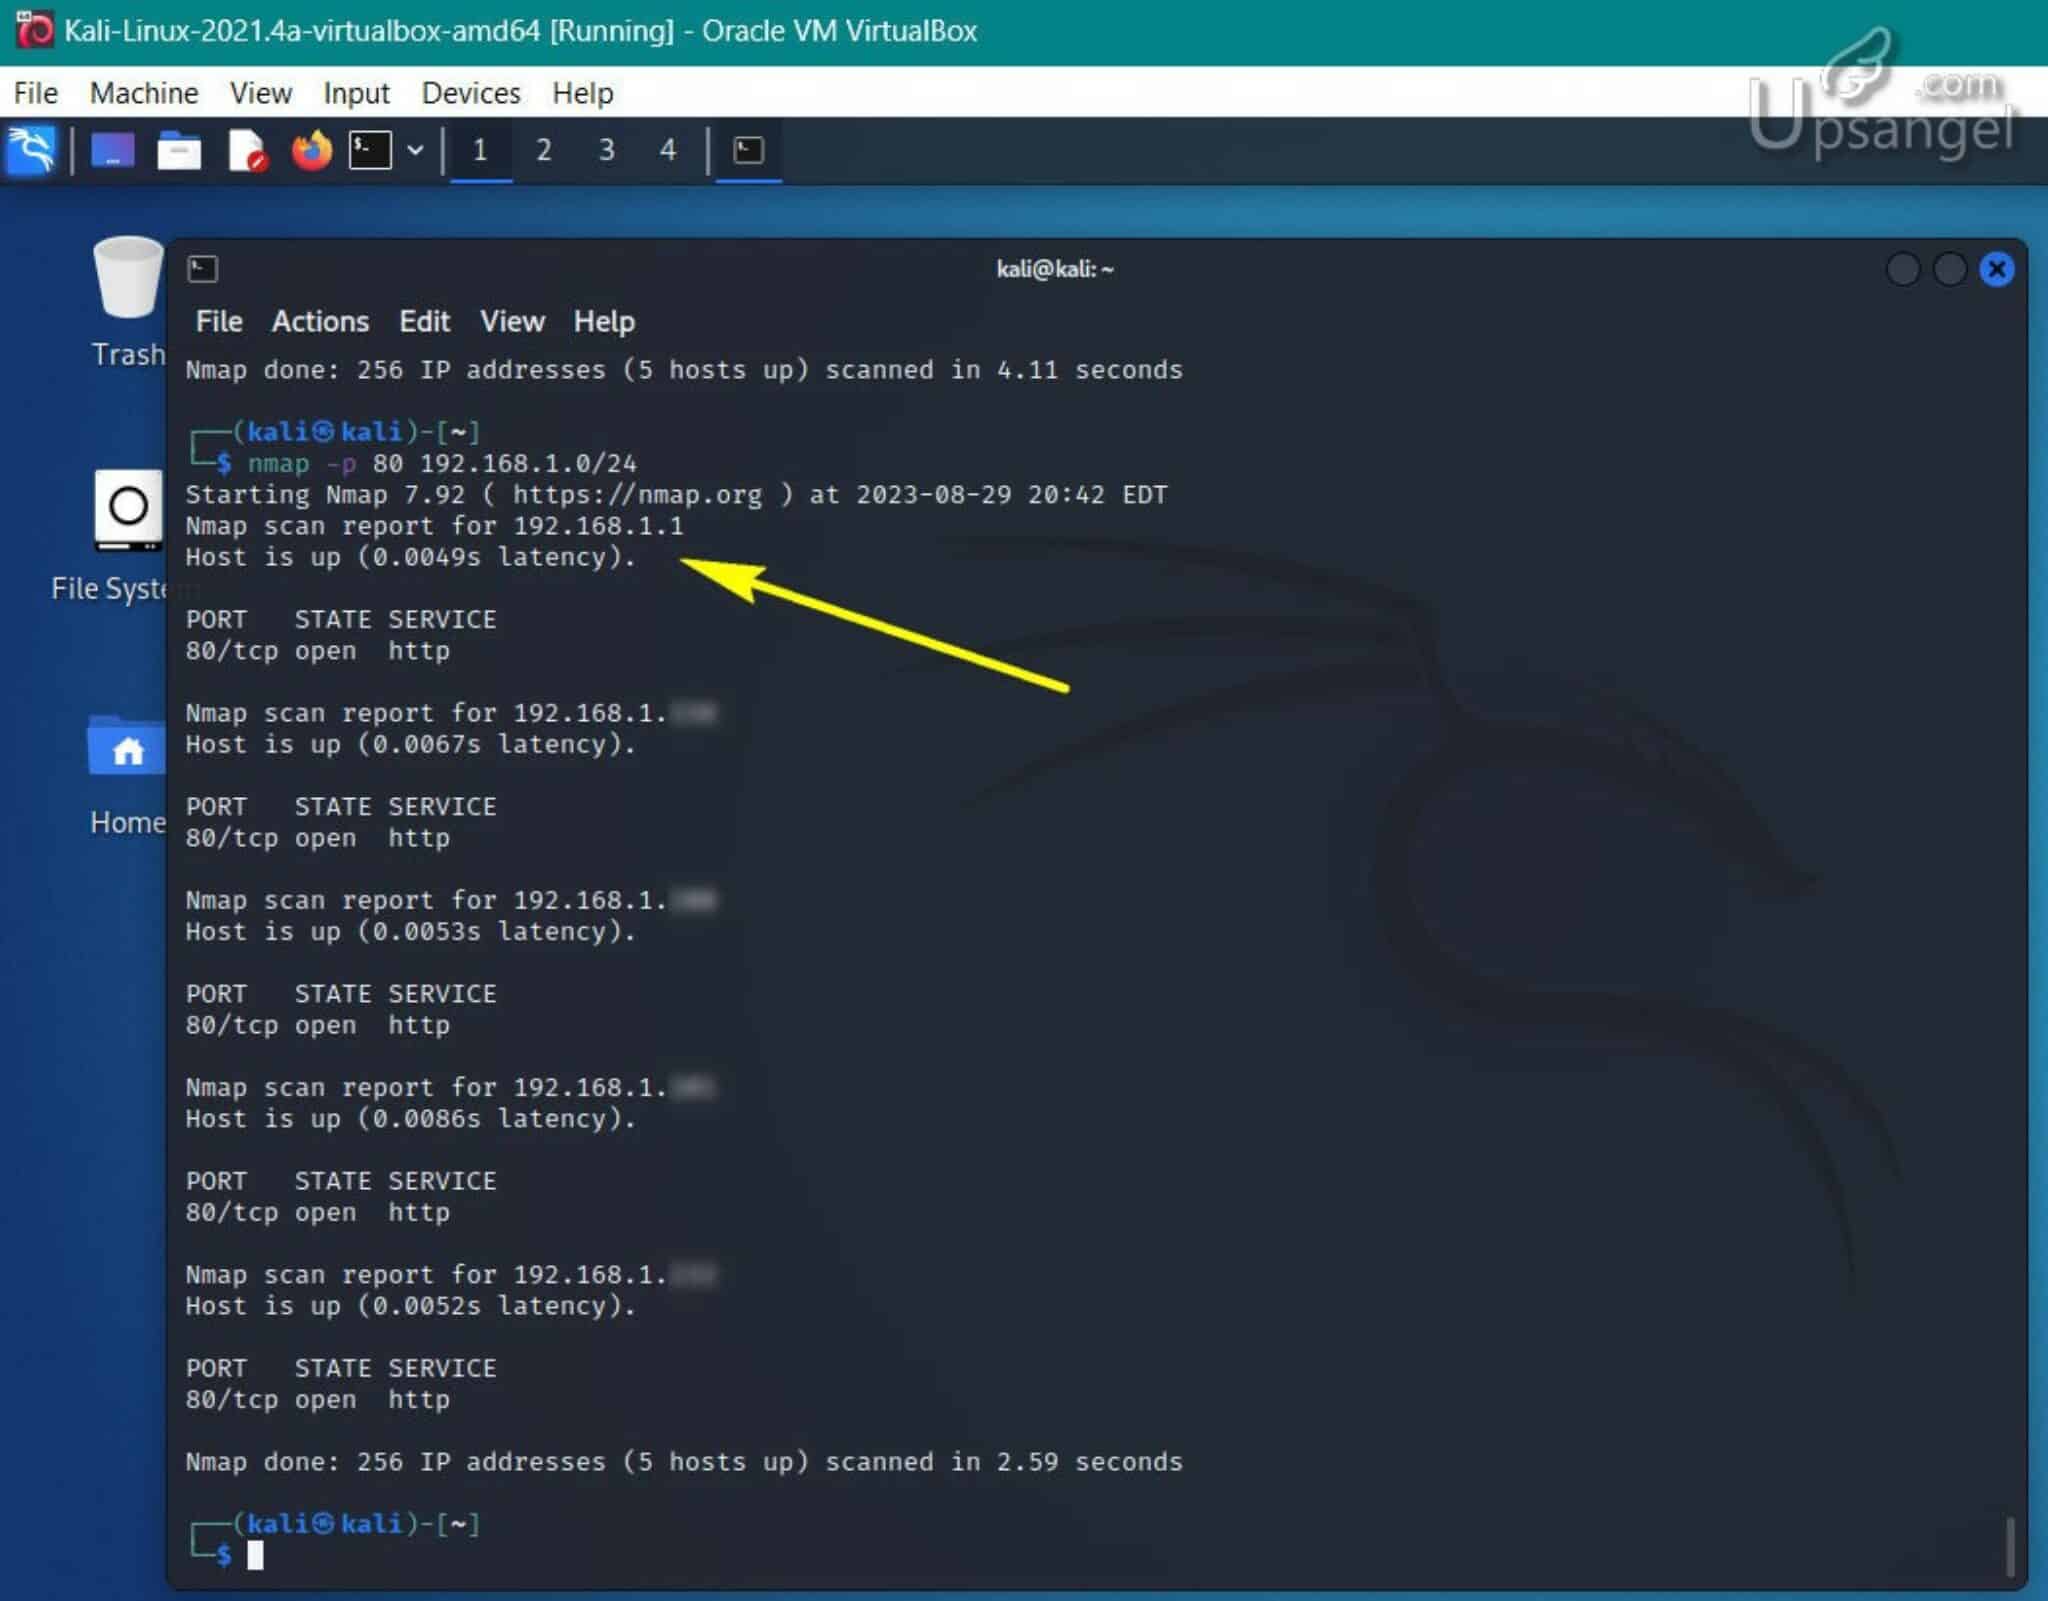Open the Kali dragon applications menu

tap(32, 151)
